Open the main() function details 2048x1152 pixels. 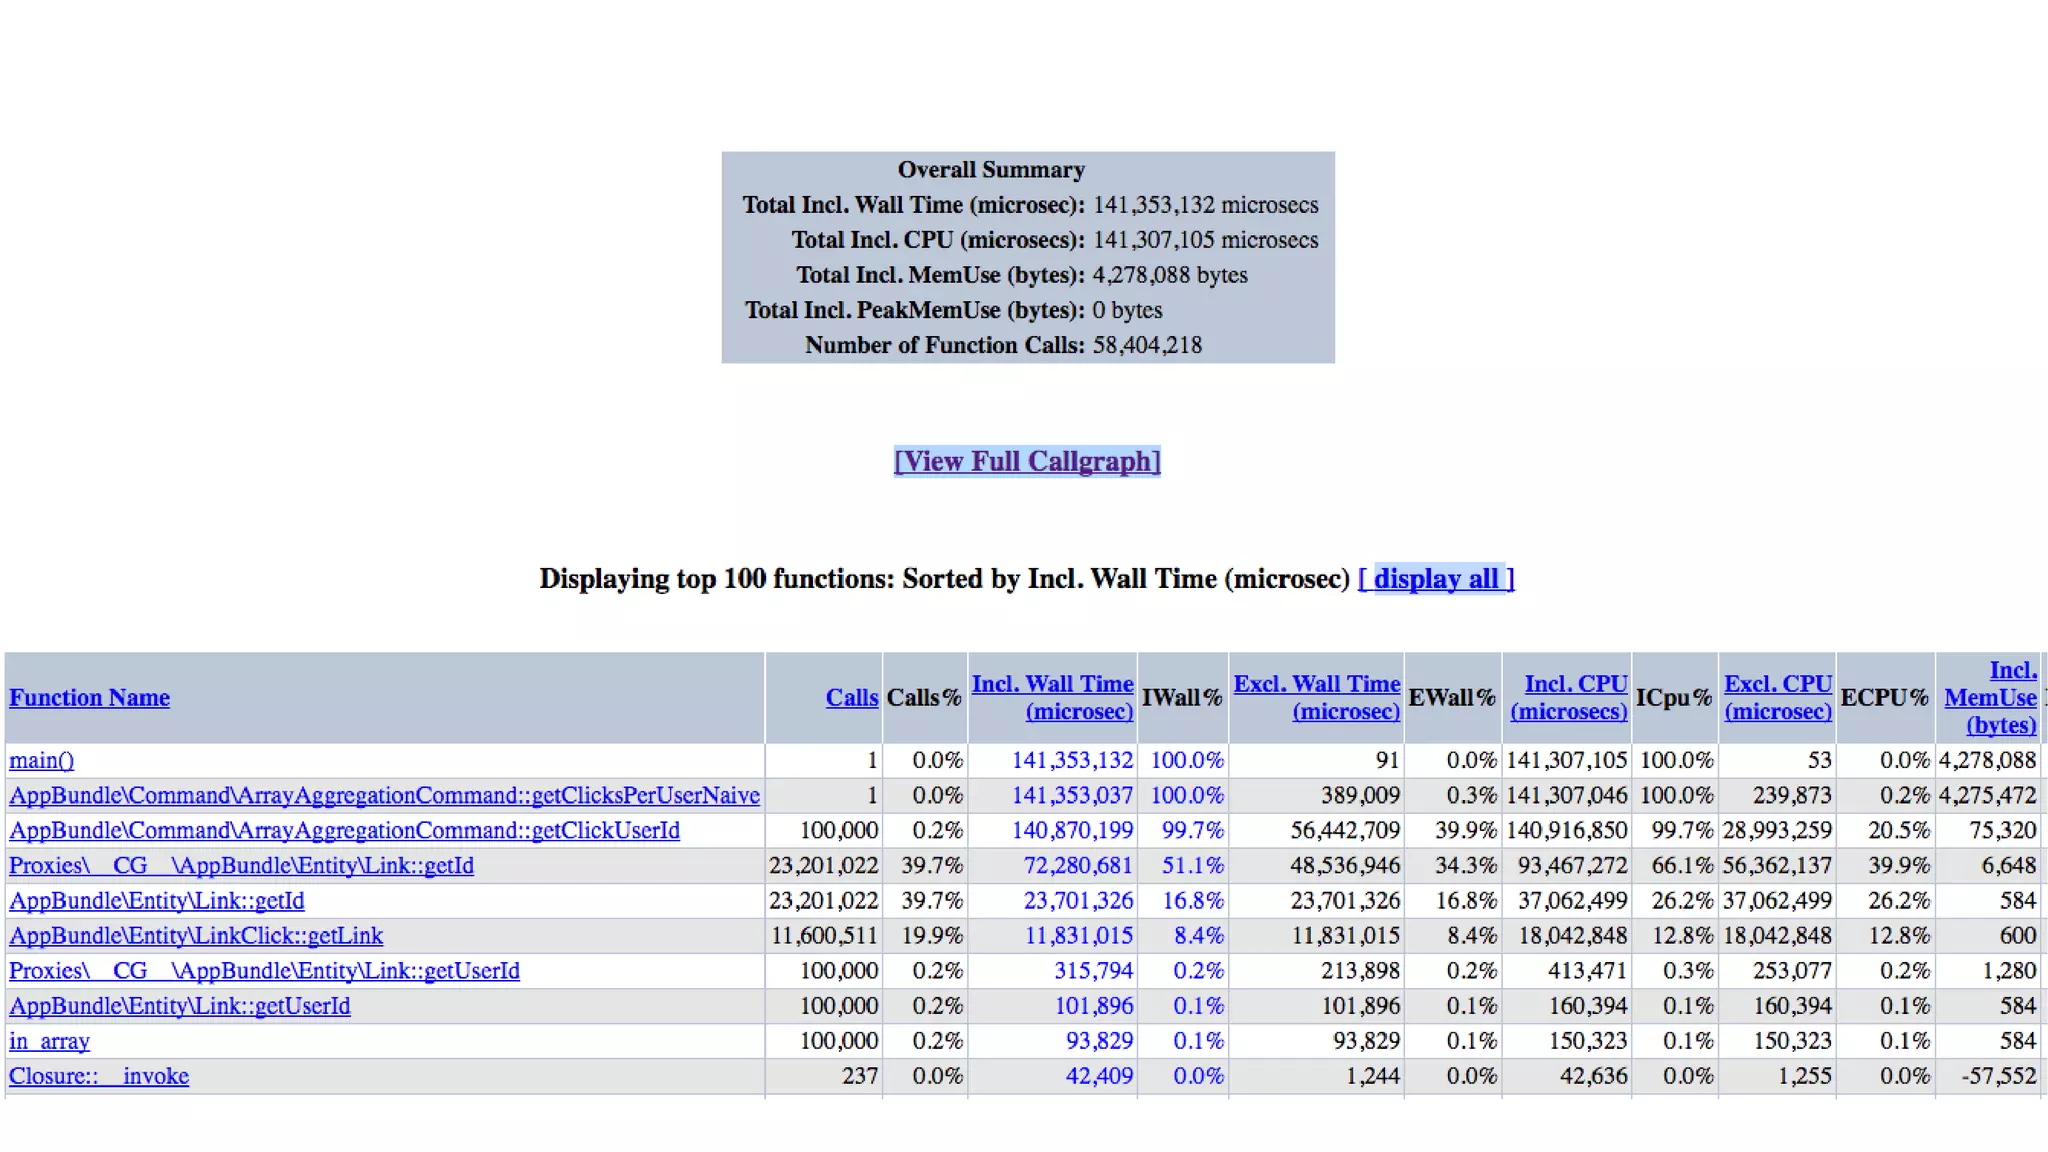(x=41, y=760)
